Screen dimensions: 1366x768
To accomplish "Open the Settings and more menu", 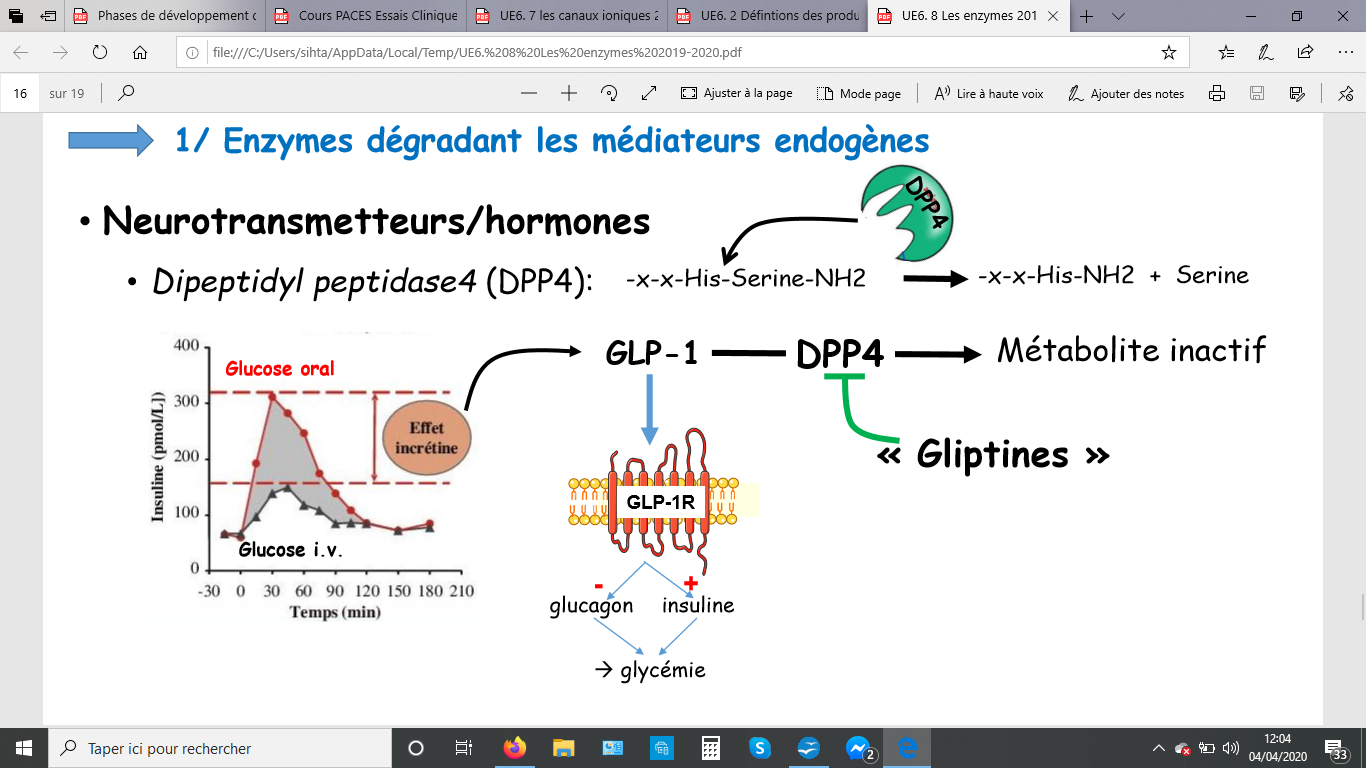I will (1344, 53).
